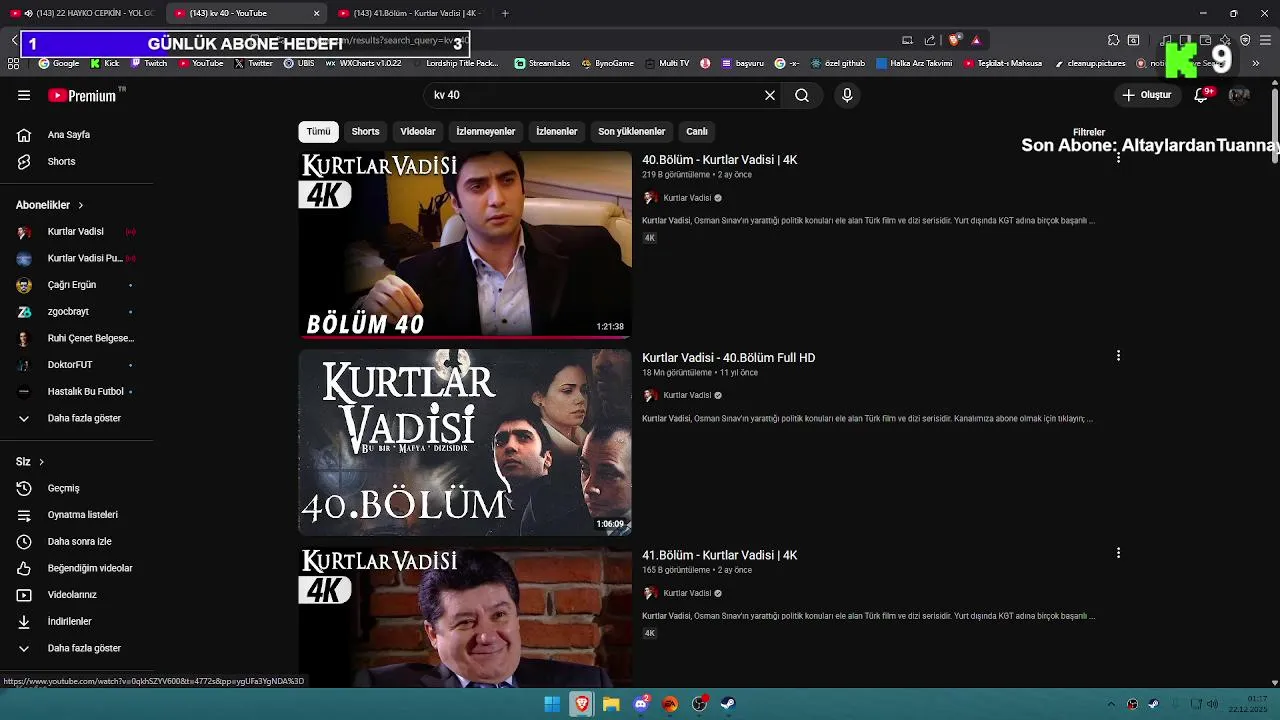Open the Twitch bookmark
Viewport: 1280px width, 720px height.
point(149,63)
